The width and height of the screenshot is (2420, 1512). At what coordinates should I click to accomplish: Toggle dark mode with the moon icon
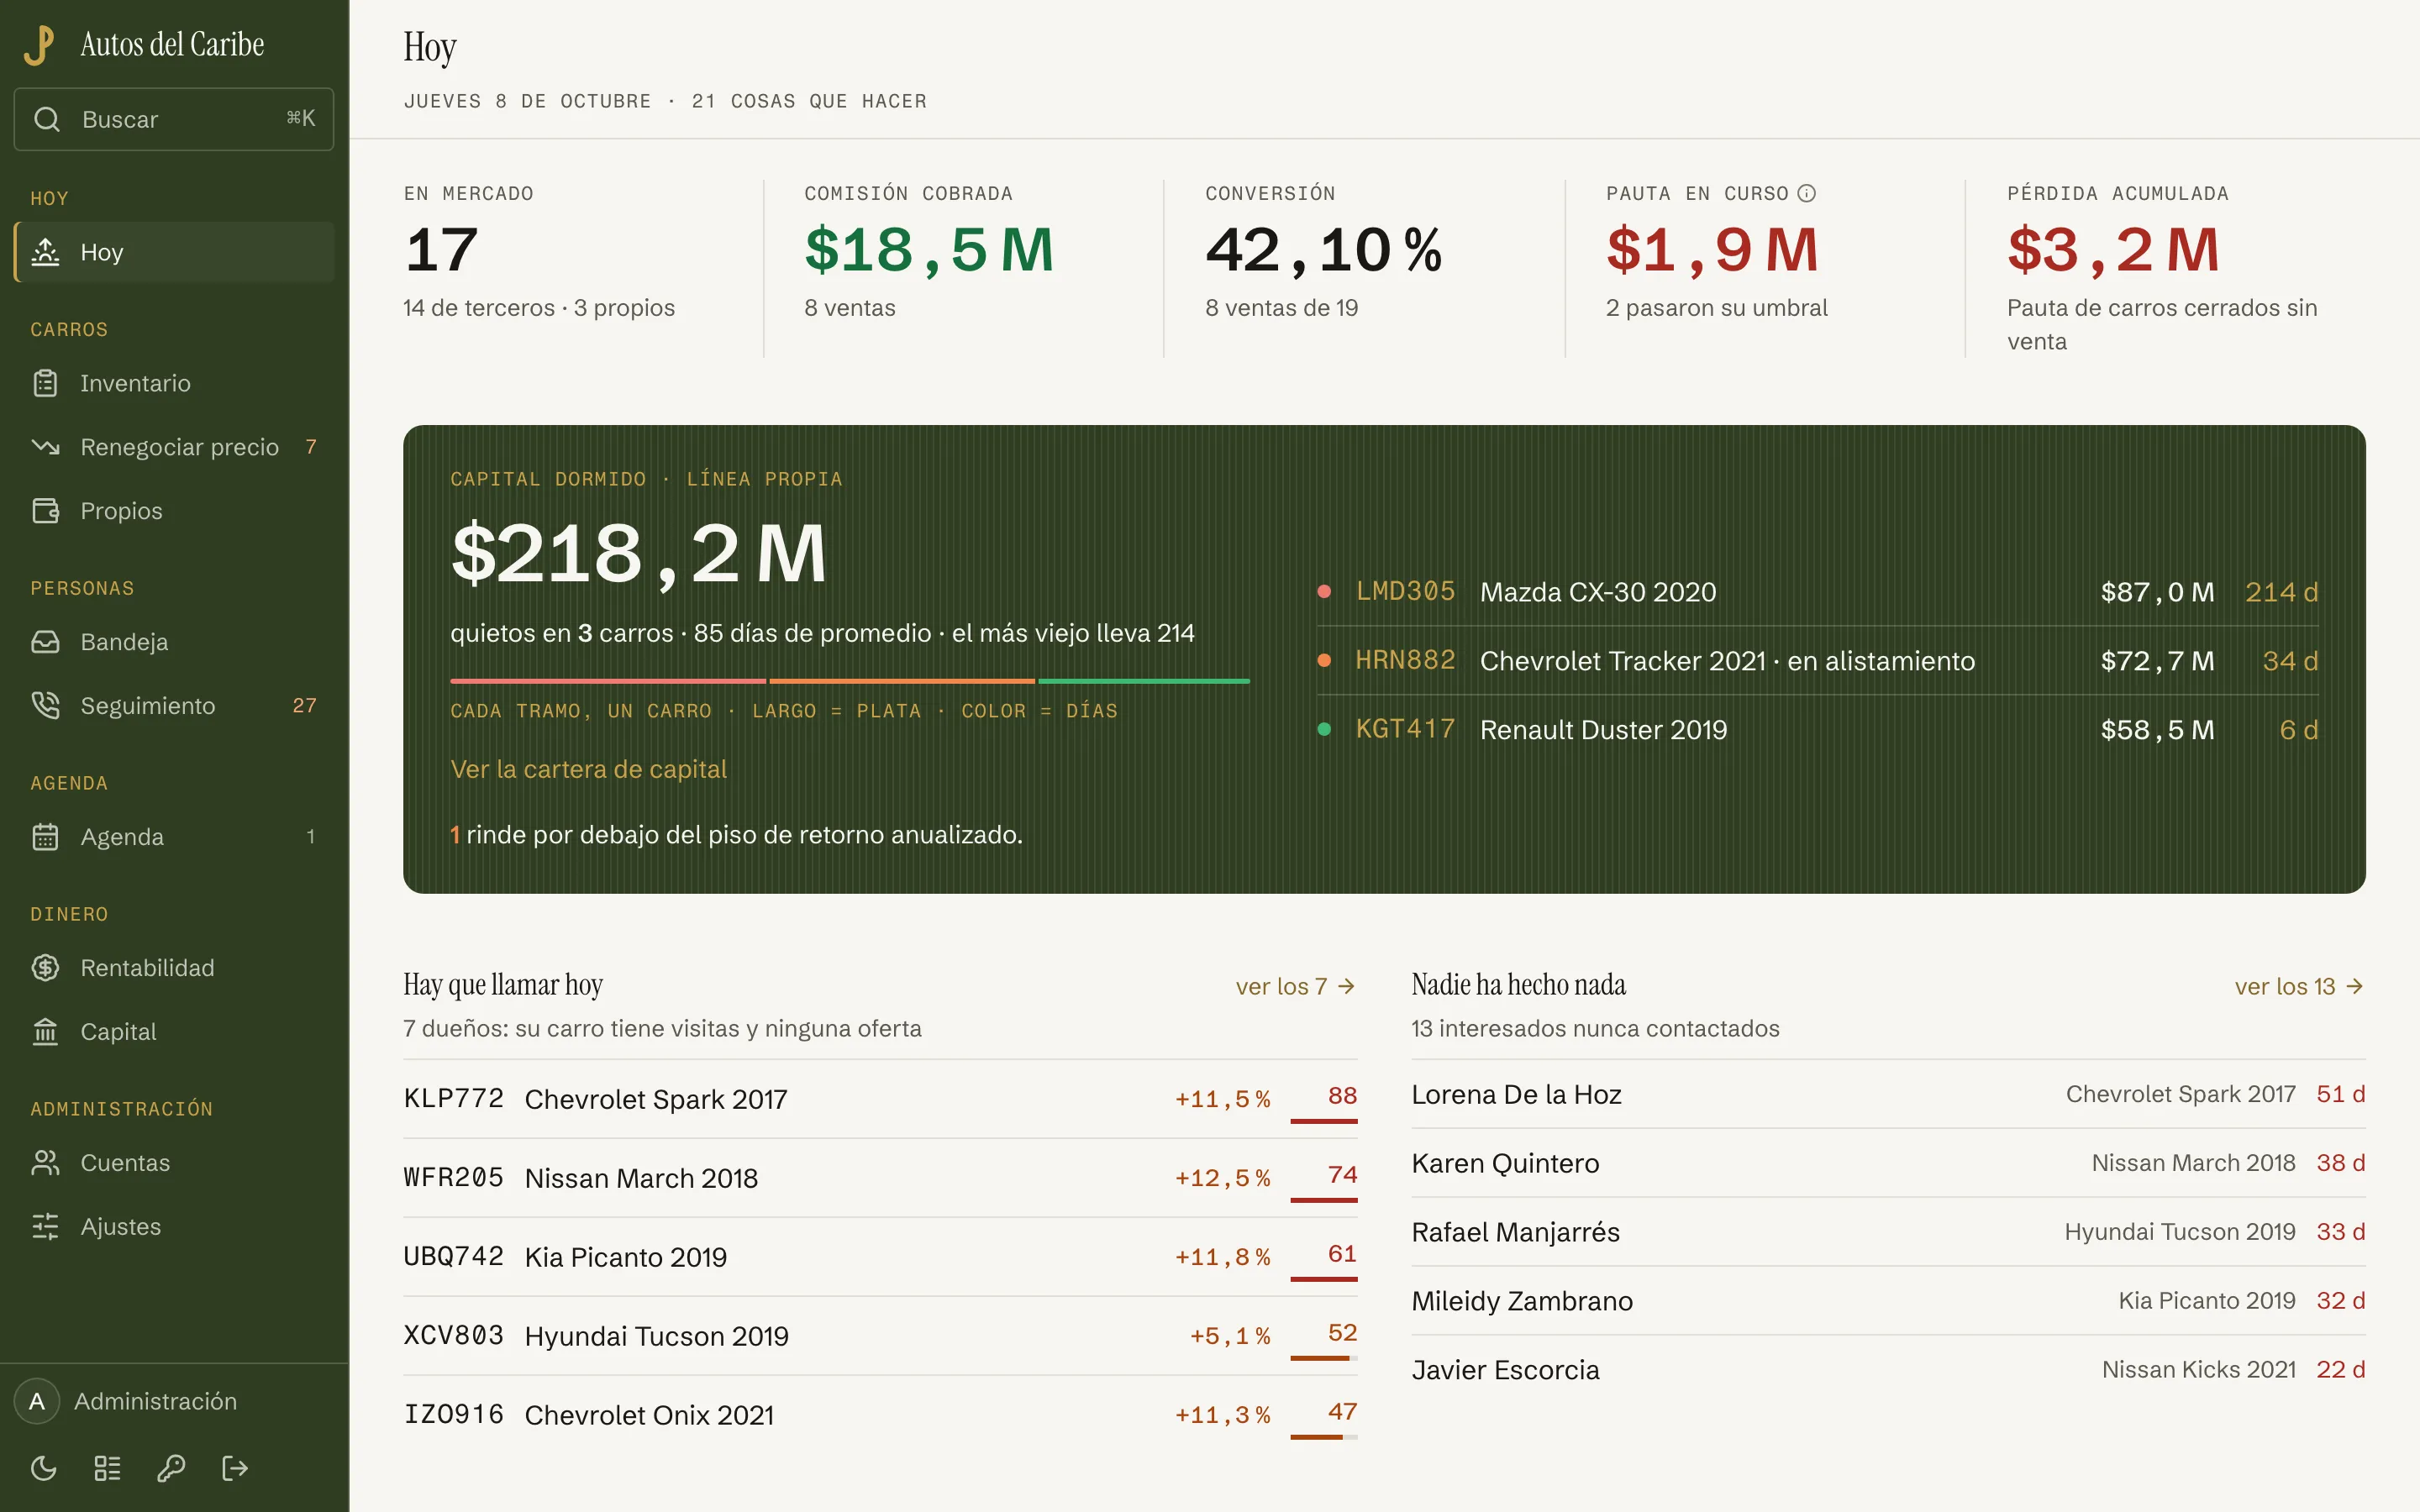(44, 1468)
